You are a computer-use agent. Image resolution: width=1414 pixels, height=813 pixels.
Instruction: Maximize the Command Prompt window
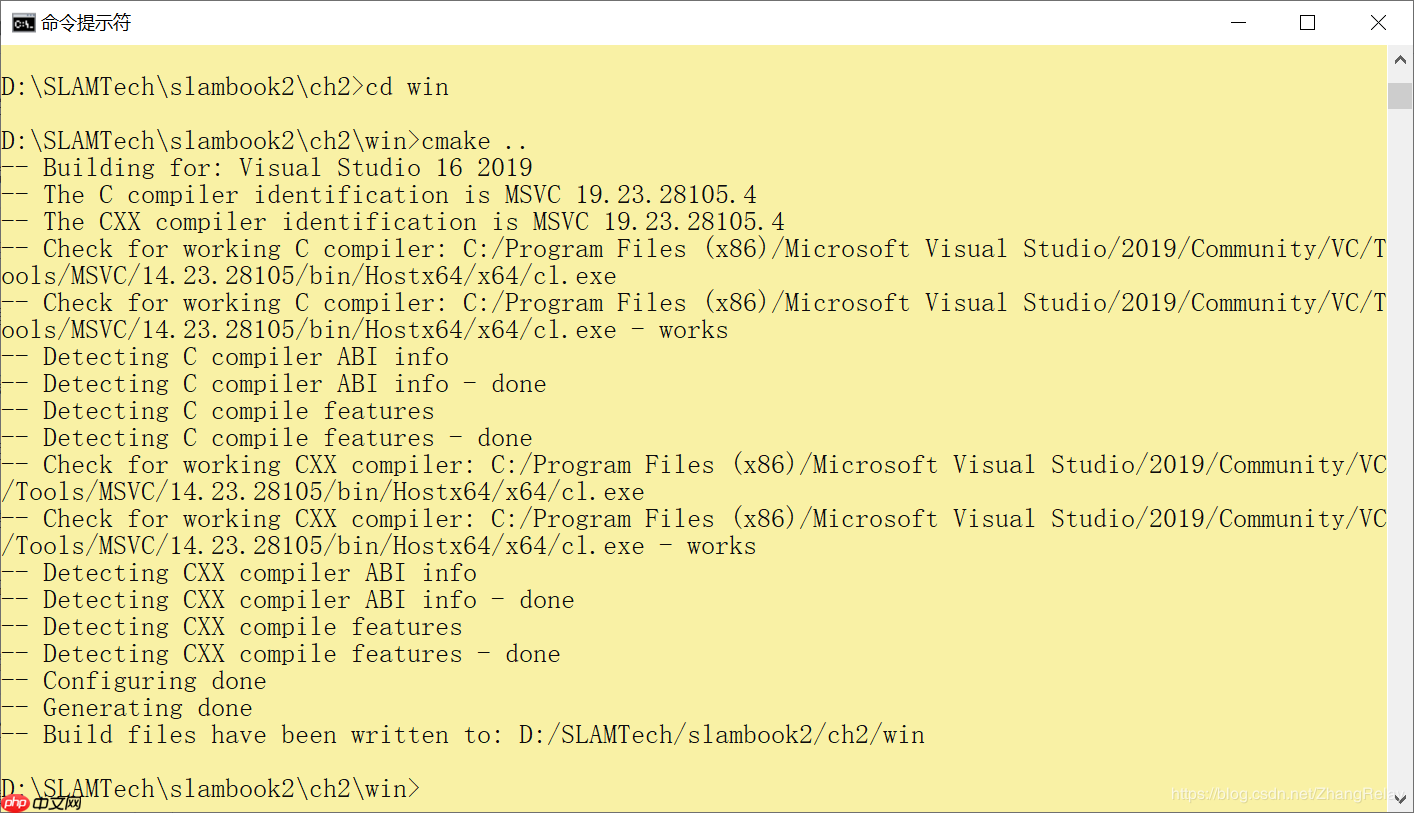pos(1307,23)
